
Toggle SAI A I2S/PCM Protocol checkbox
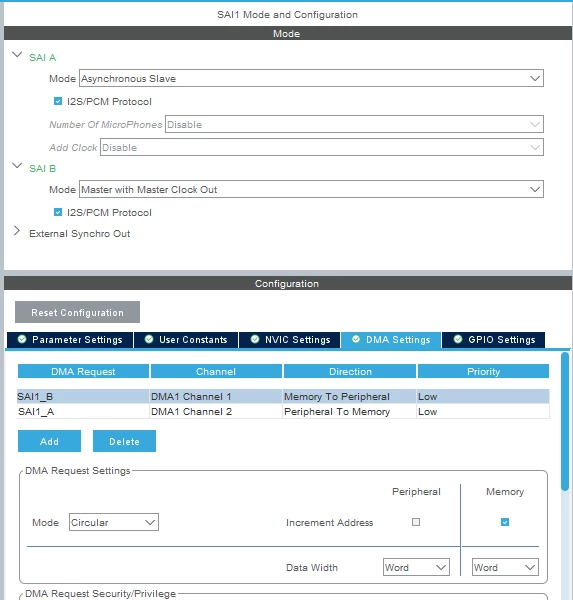[58, 101]
